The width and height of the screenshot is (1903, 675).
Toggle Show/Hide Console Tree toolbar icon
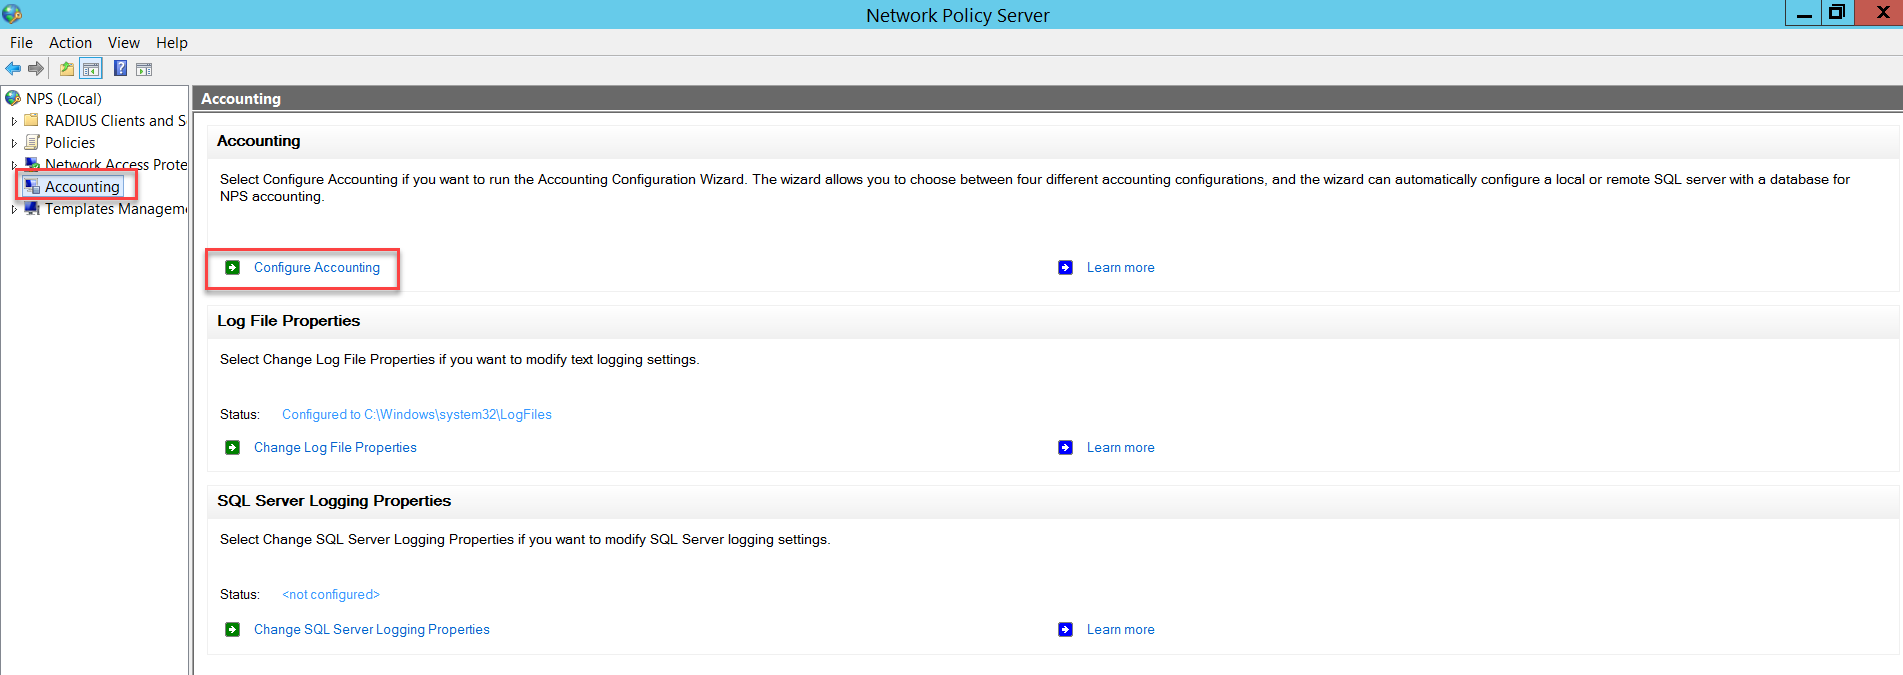[x=91, y=69]
